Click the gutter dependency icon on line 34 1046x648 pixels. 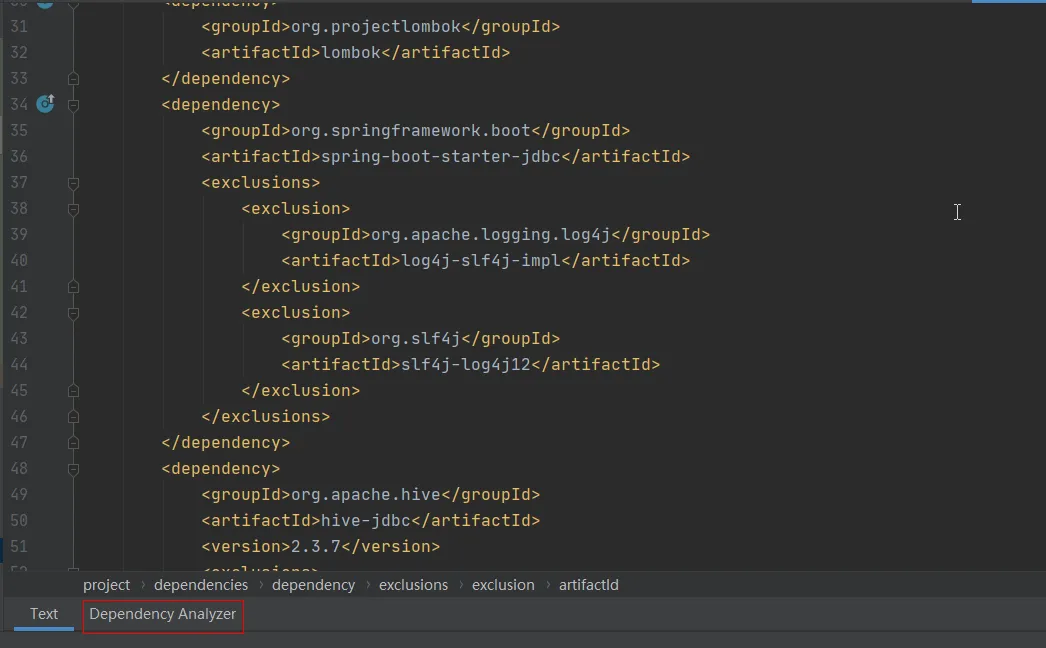click(45, 103)
